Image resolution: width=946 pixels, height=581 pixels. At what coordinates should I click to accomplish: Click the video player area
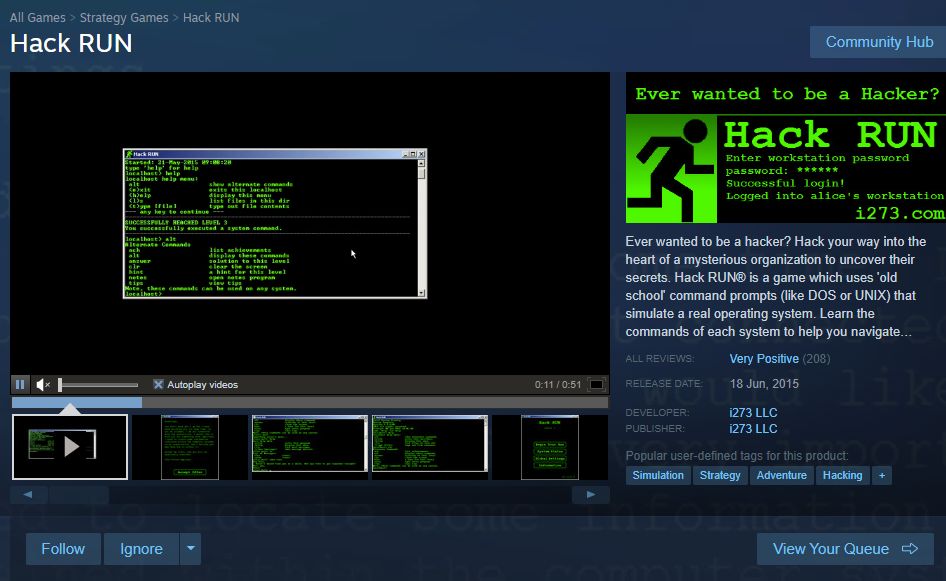pyautogui.click(x=310, y=223)
